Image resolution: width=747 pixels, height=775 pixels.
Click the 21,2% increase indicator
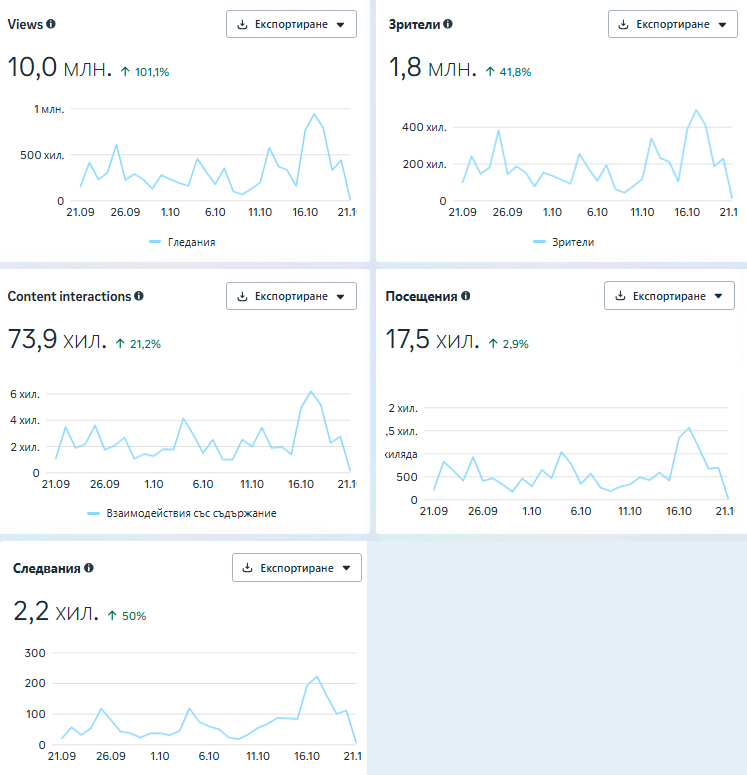pos(138,344)
